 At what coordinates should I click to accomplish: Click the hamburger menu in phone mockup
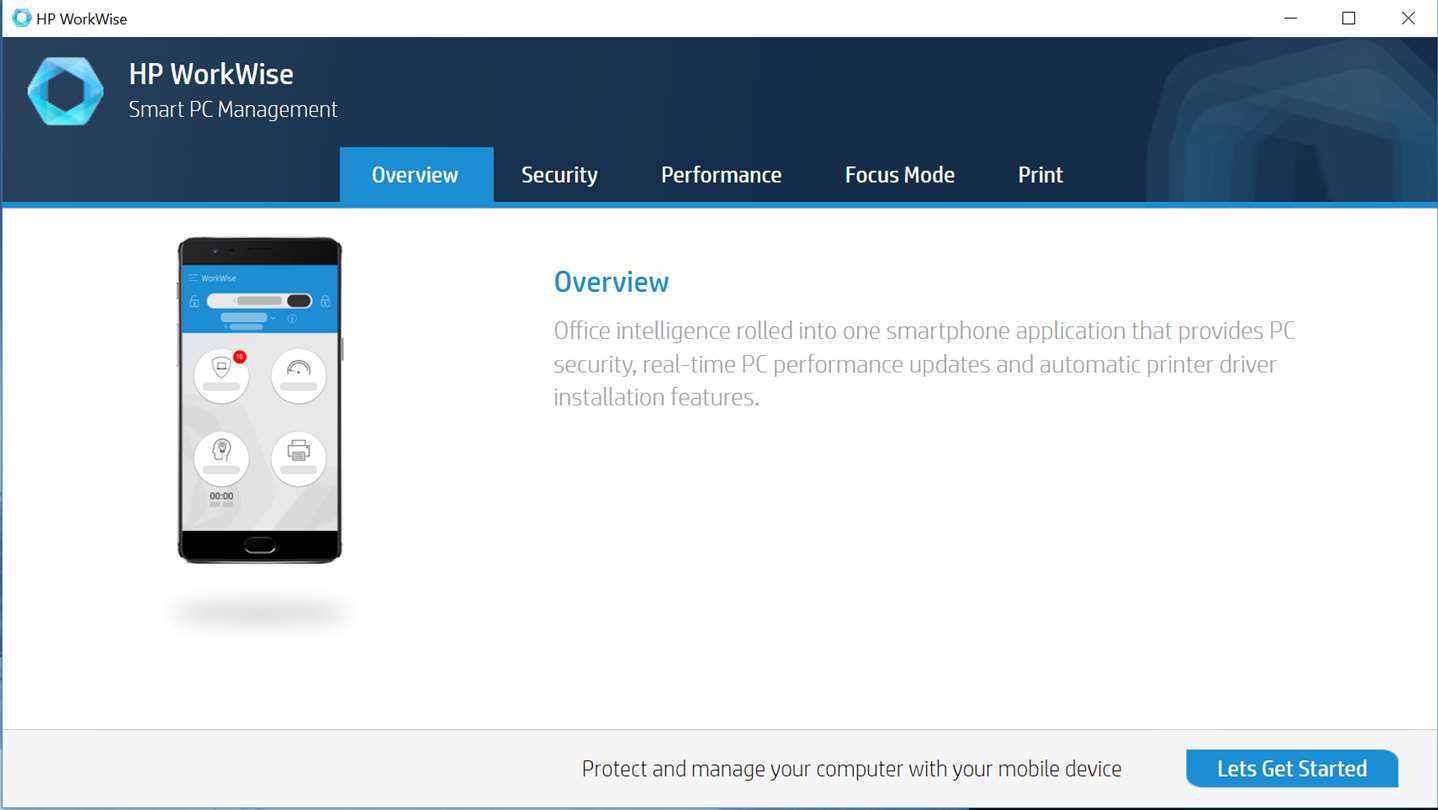tap(193, 278)
